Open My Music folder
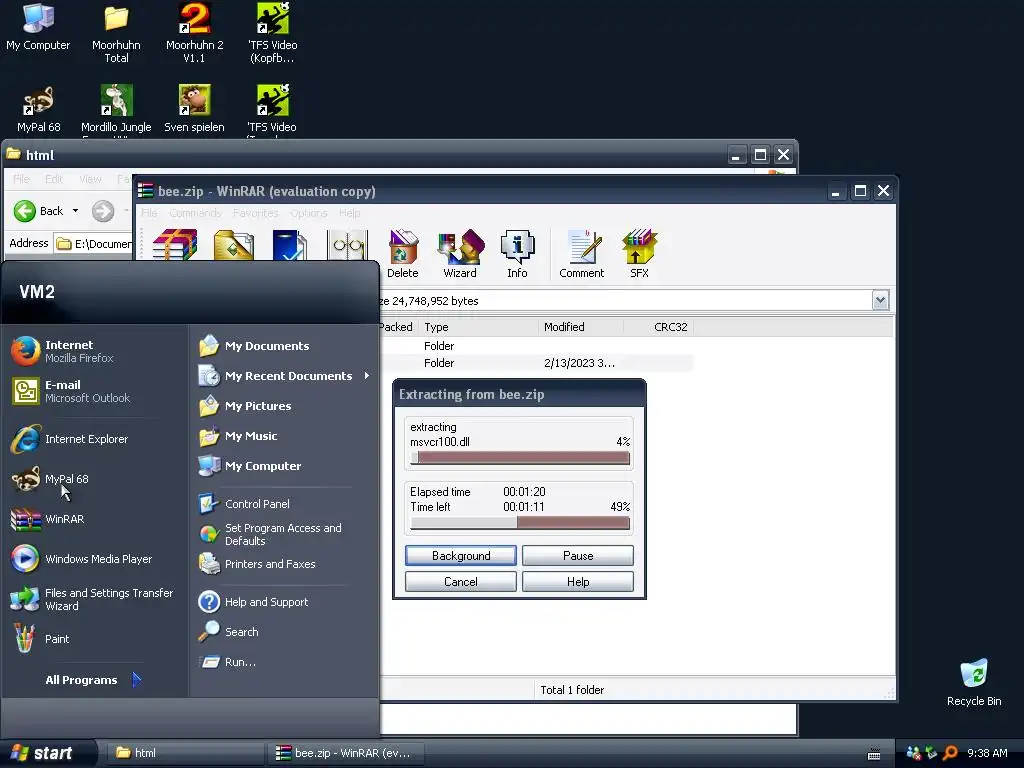This screenshot has width=1024, height=768. (x=239, y=436)
